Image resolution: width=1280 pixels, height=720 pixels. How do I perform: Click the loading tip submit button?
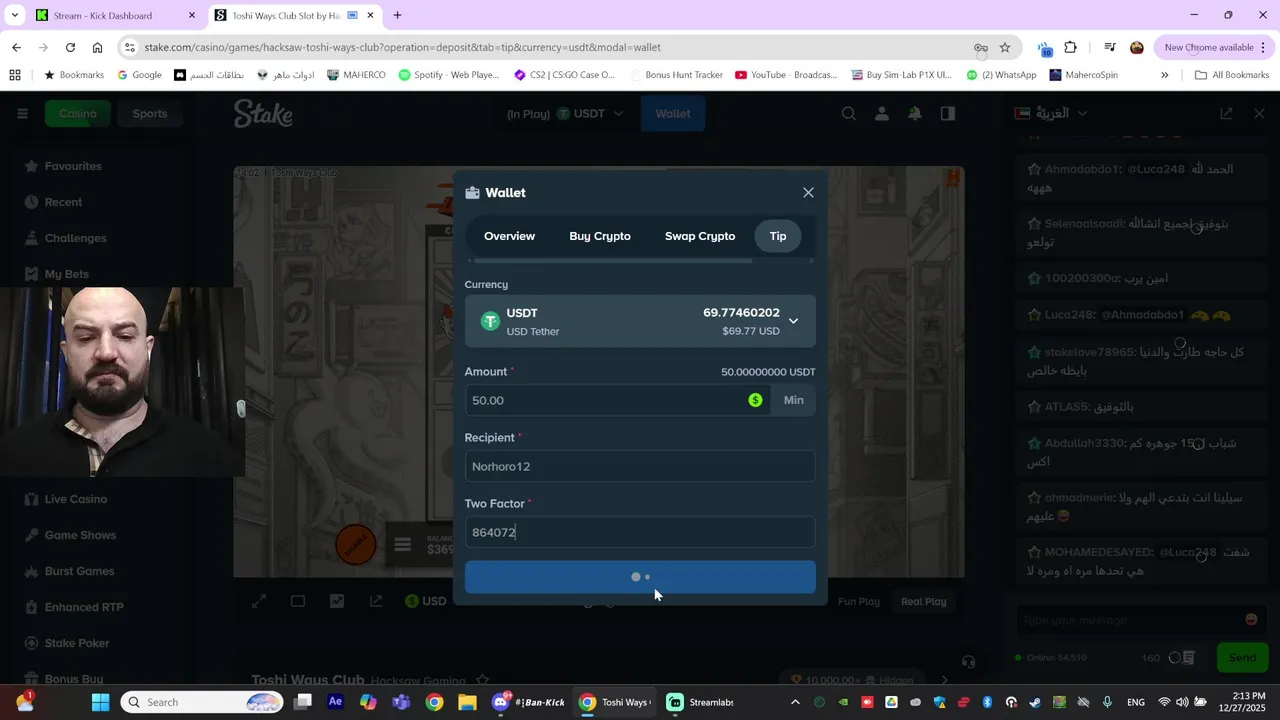[x=640, y=577]
